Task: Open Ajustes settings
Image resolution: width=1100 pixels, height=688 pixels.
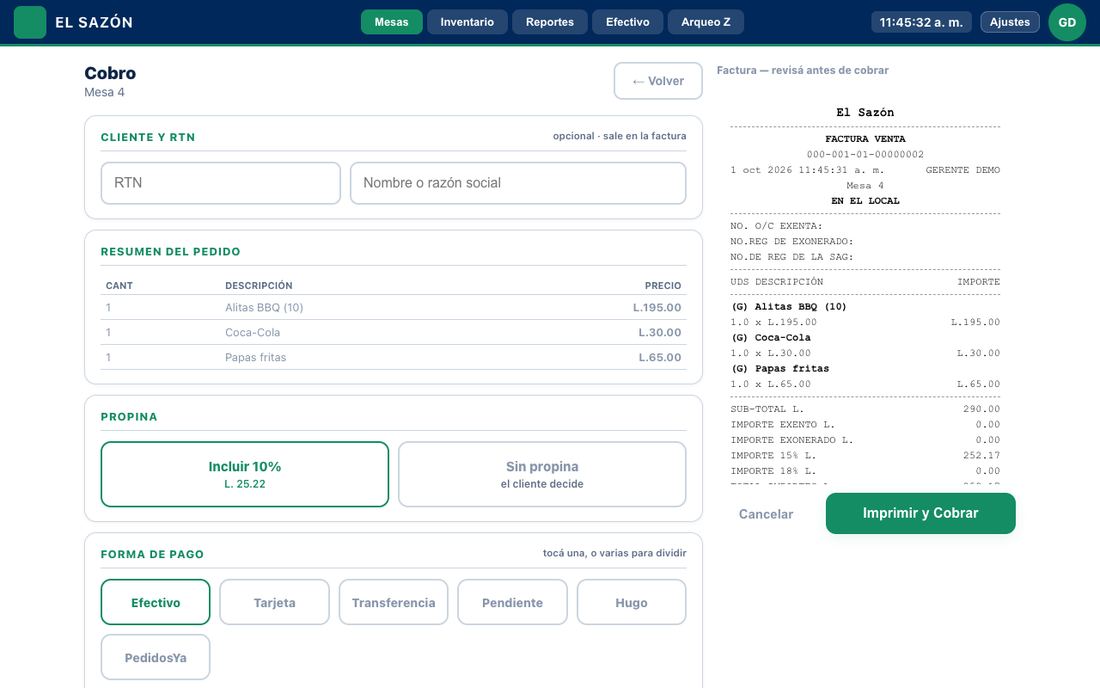Action: coord(1010,22)
